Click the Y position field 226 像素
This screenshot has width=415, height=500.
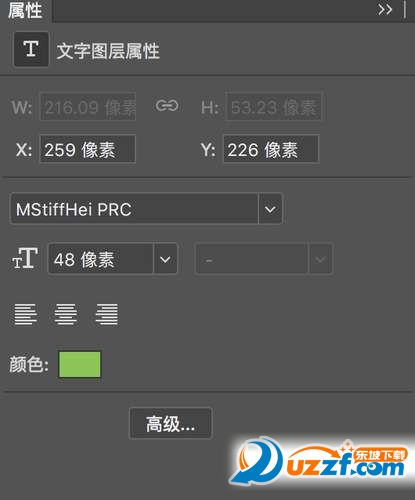271,149
